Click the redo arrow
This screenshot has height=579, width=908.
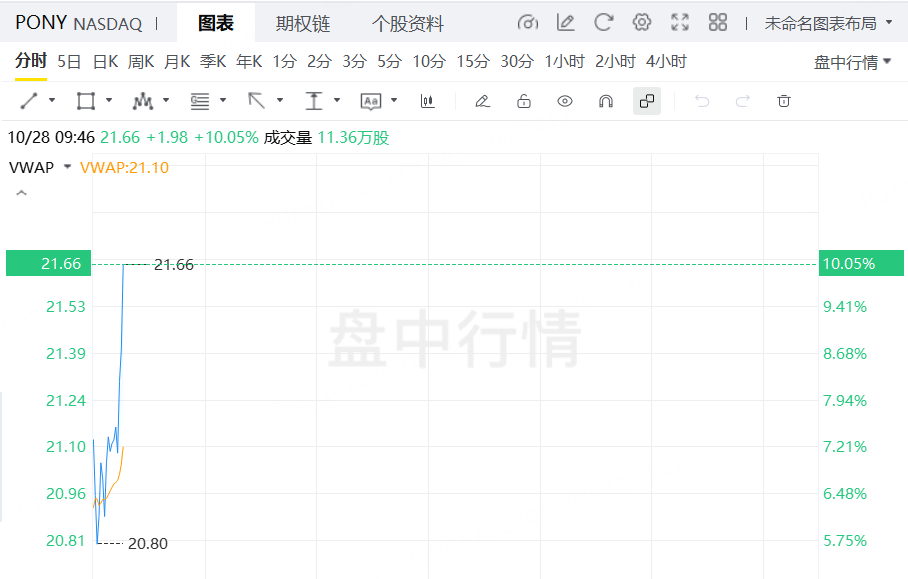pyautogui.click(x=742, y=101)
